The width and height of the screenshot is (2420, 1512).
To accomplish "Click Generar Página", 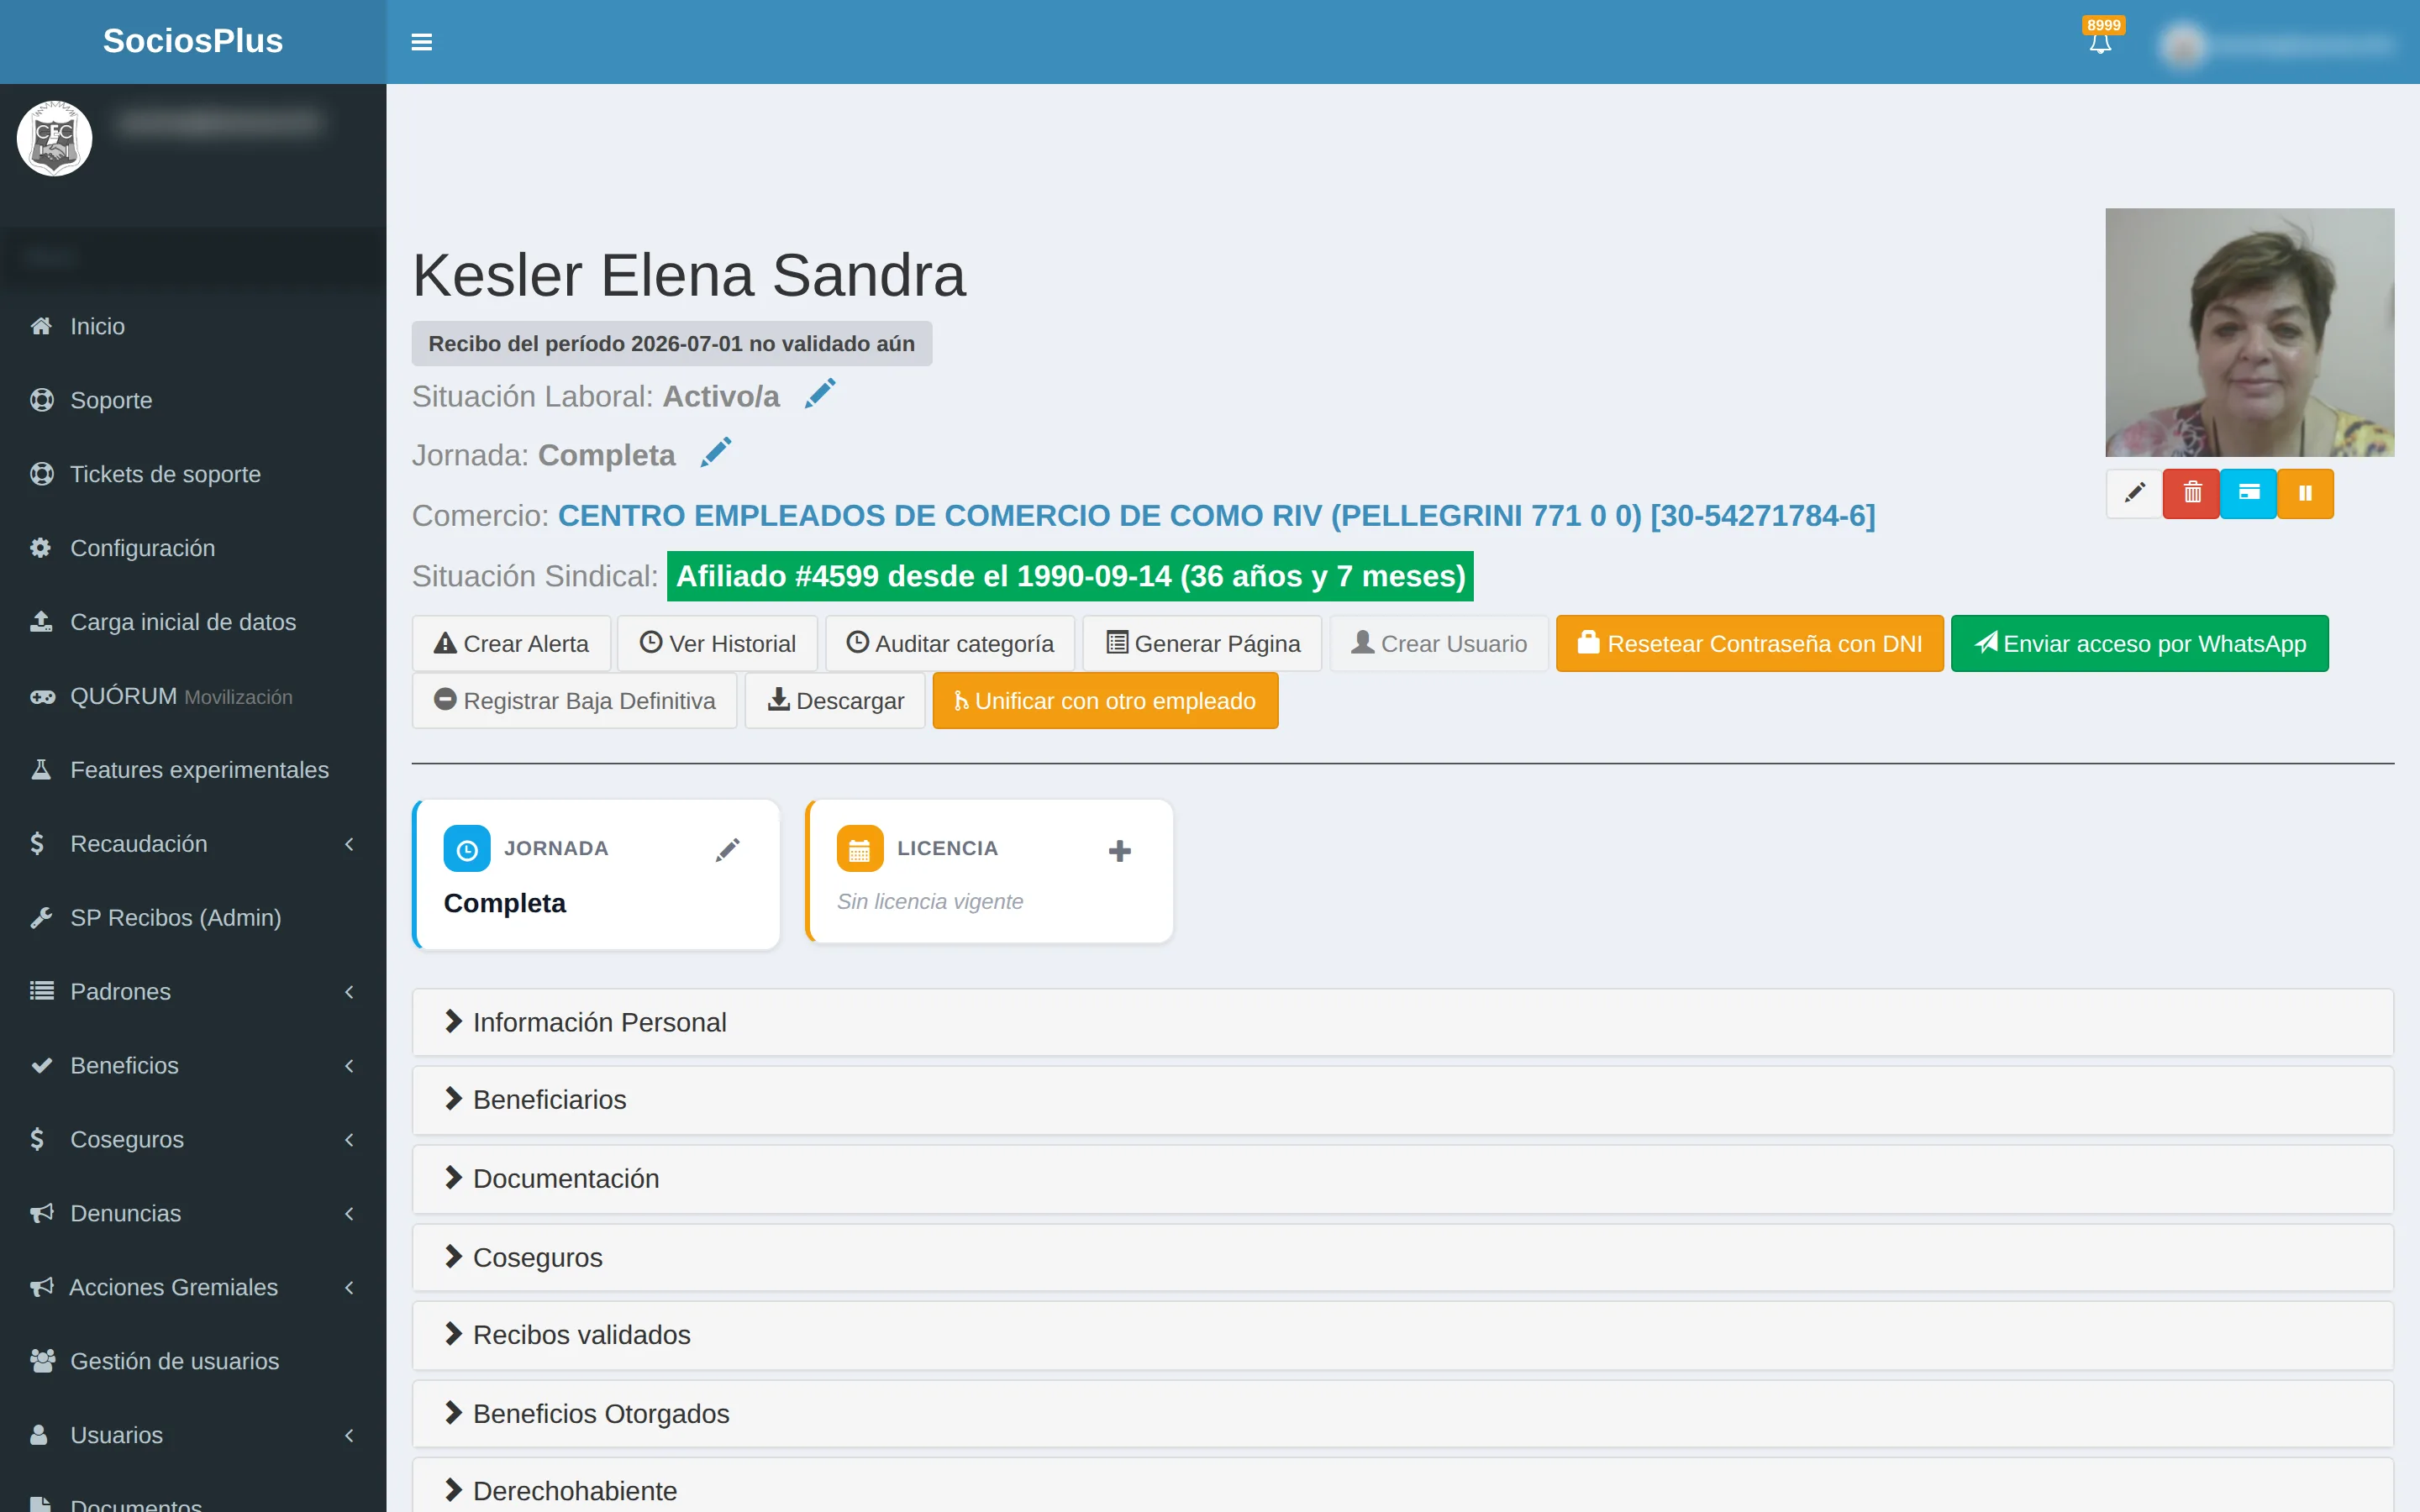I will (x=1202, y=643).
